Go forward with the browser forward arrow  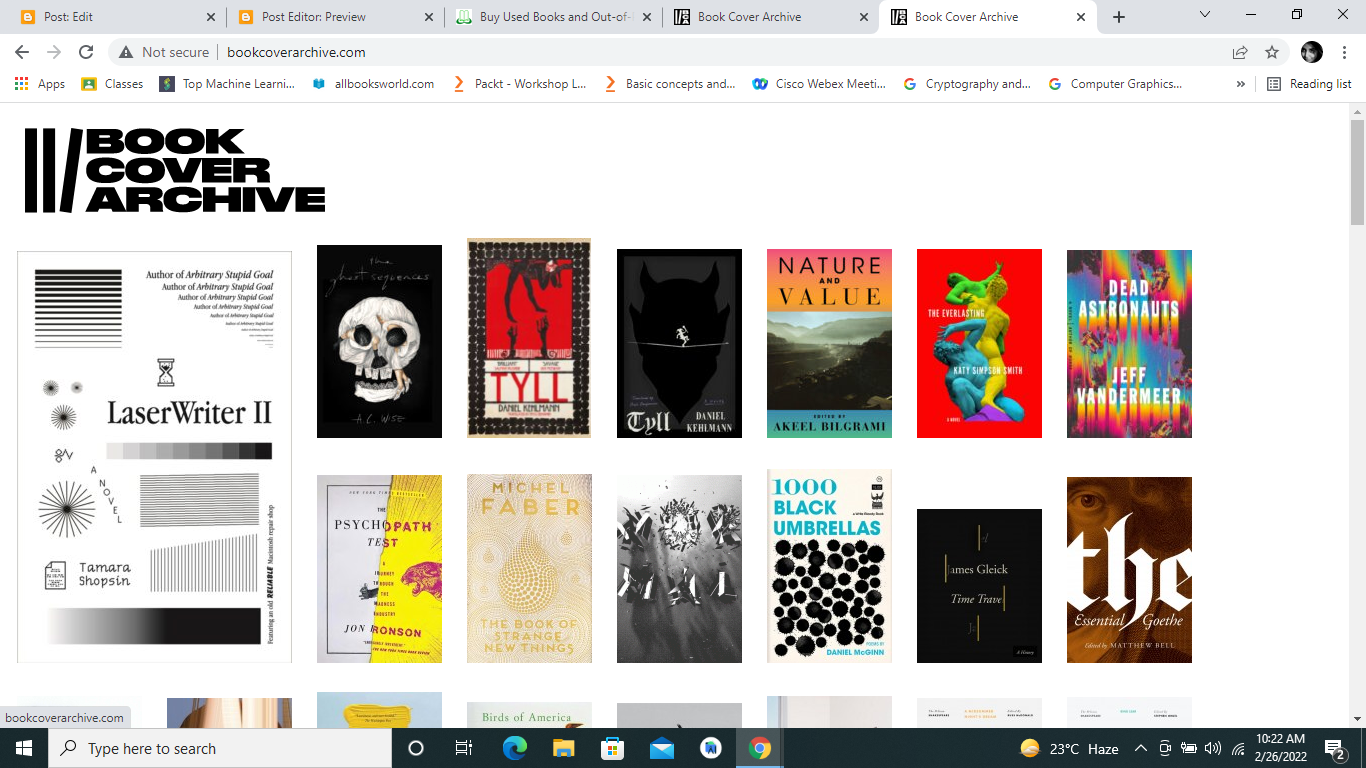[x=54, y=52]
